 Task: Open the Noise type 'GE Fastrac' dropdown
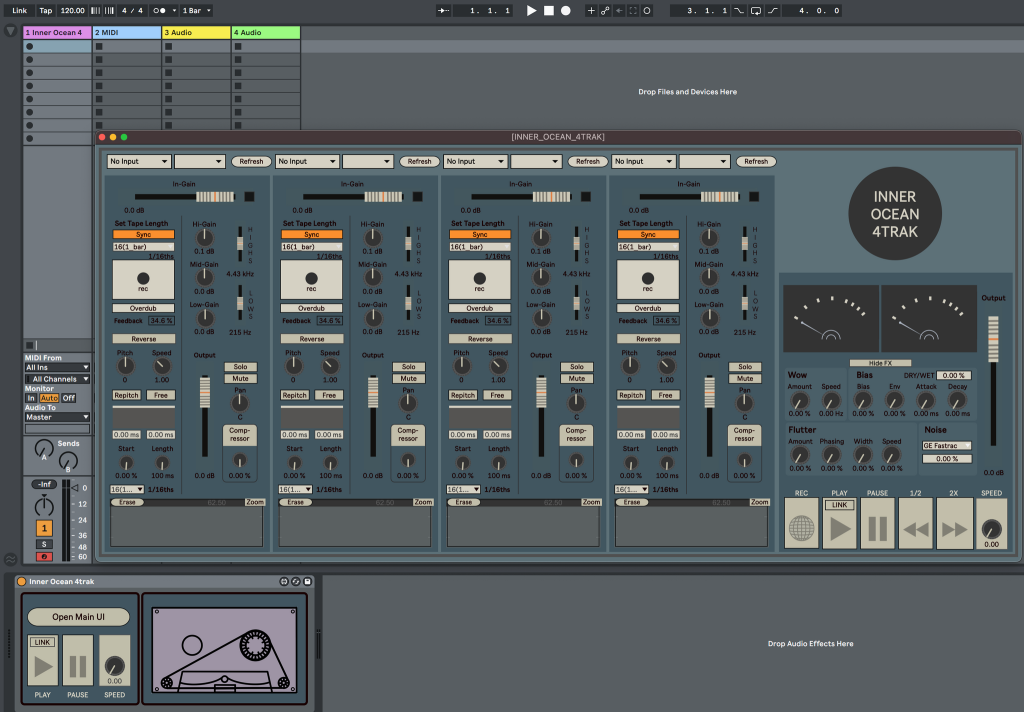pyautogui.click(x=946, y=446)
